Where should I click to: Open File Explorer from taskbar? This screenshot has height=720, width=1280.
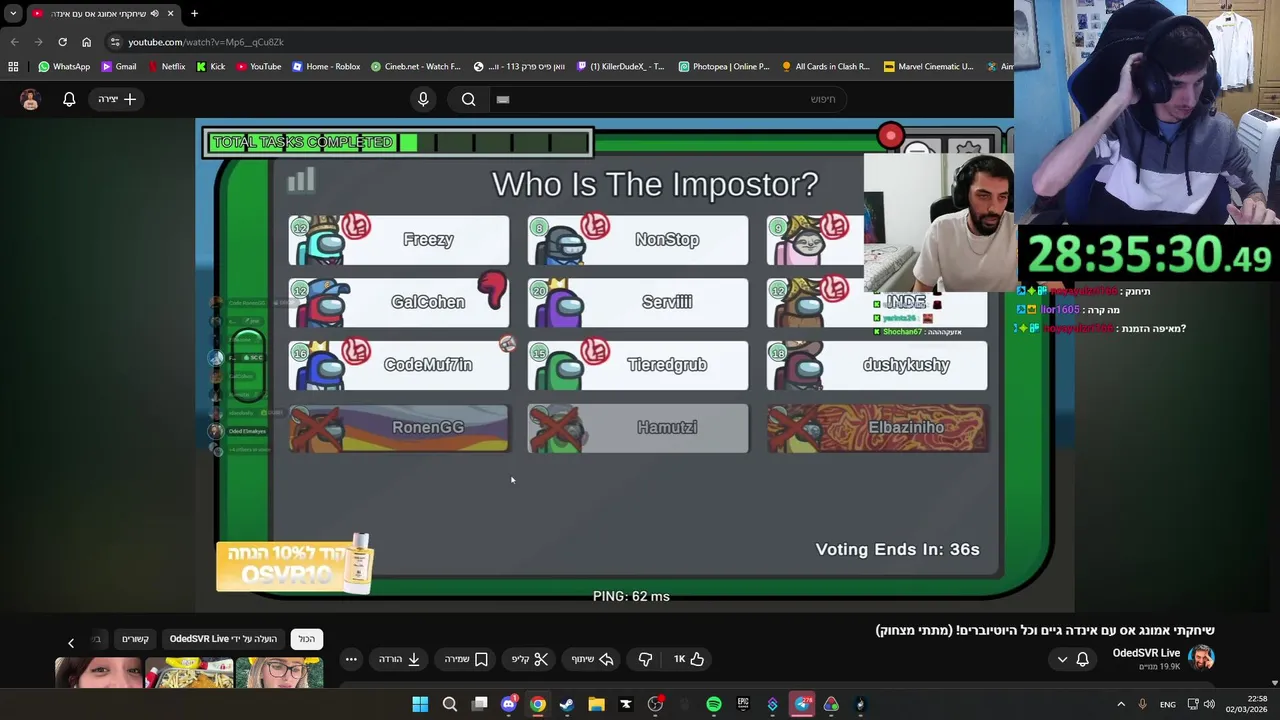coord(596,704)
